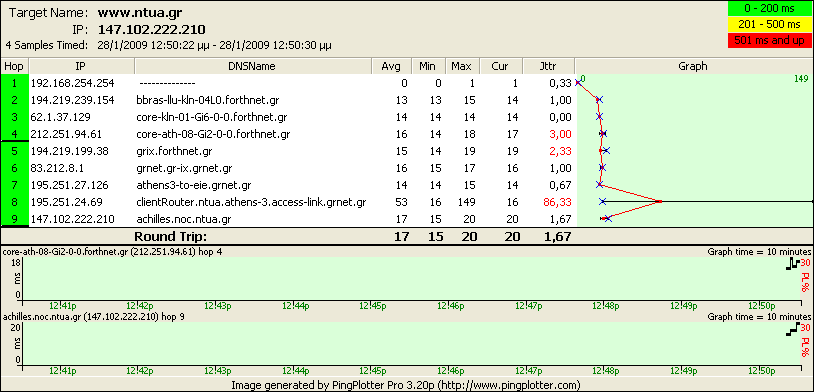814x392 pixels.
Task: Select hop 4 green cell
Action: point(15,133)
